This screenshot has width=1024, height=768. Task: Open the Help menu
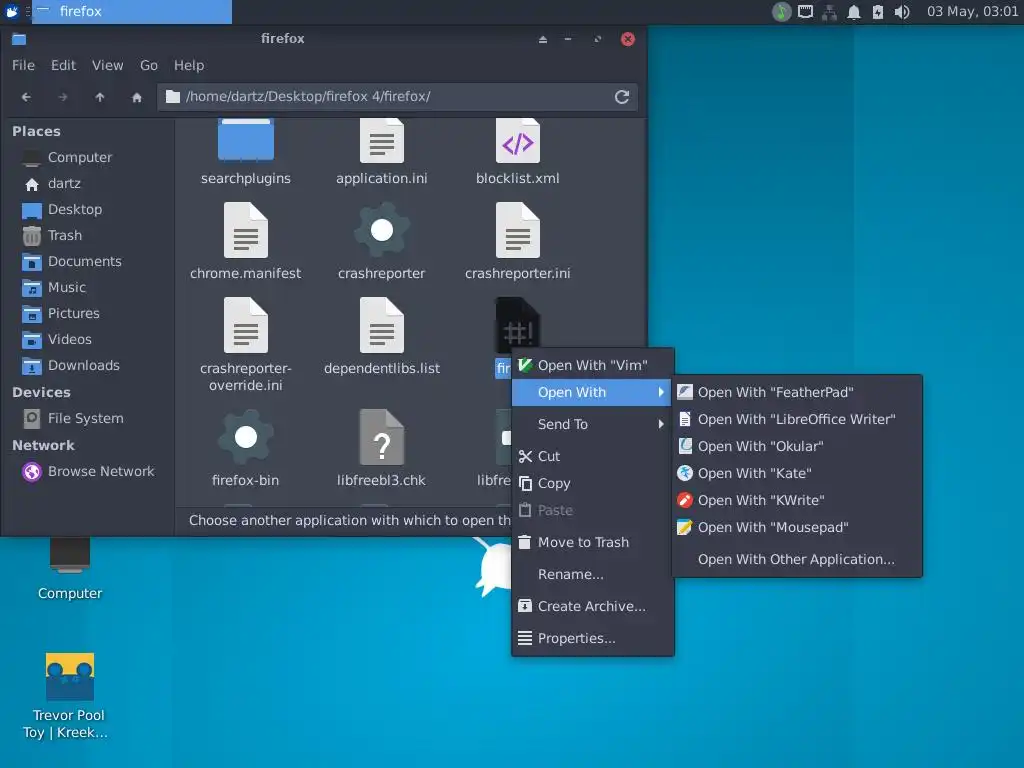pyautogui.click(x=189, y=65)
